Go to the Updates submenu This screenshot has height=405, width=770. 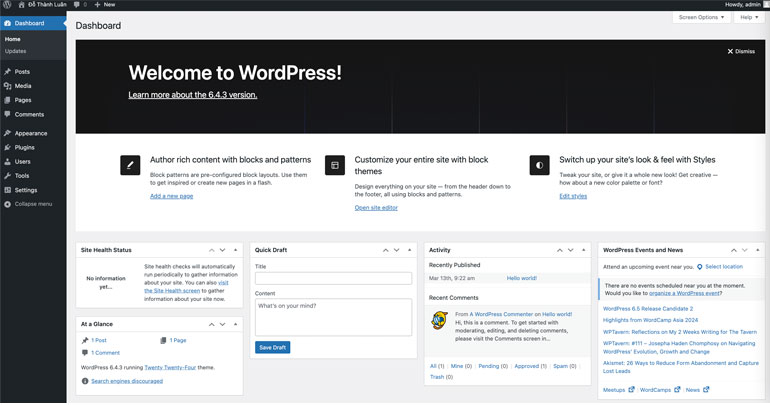tap(16, 51)
